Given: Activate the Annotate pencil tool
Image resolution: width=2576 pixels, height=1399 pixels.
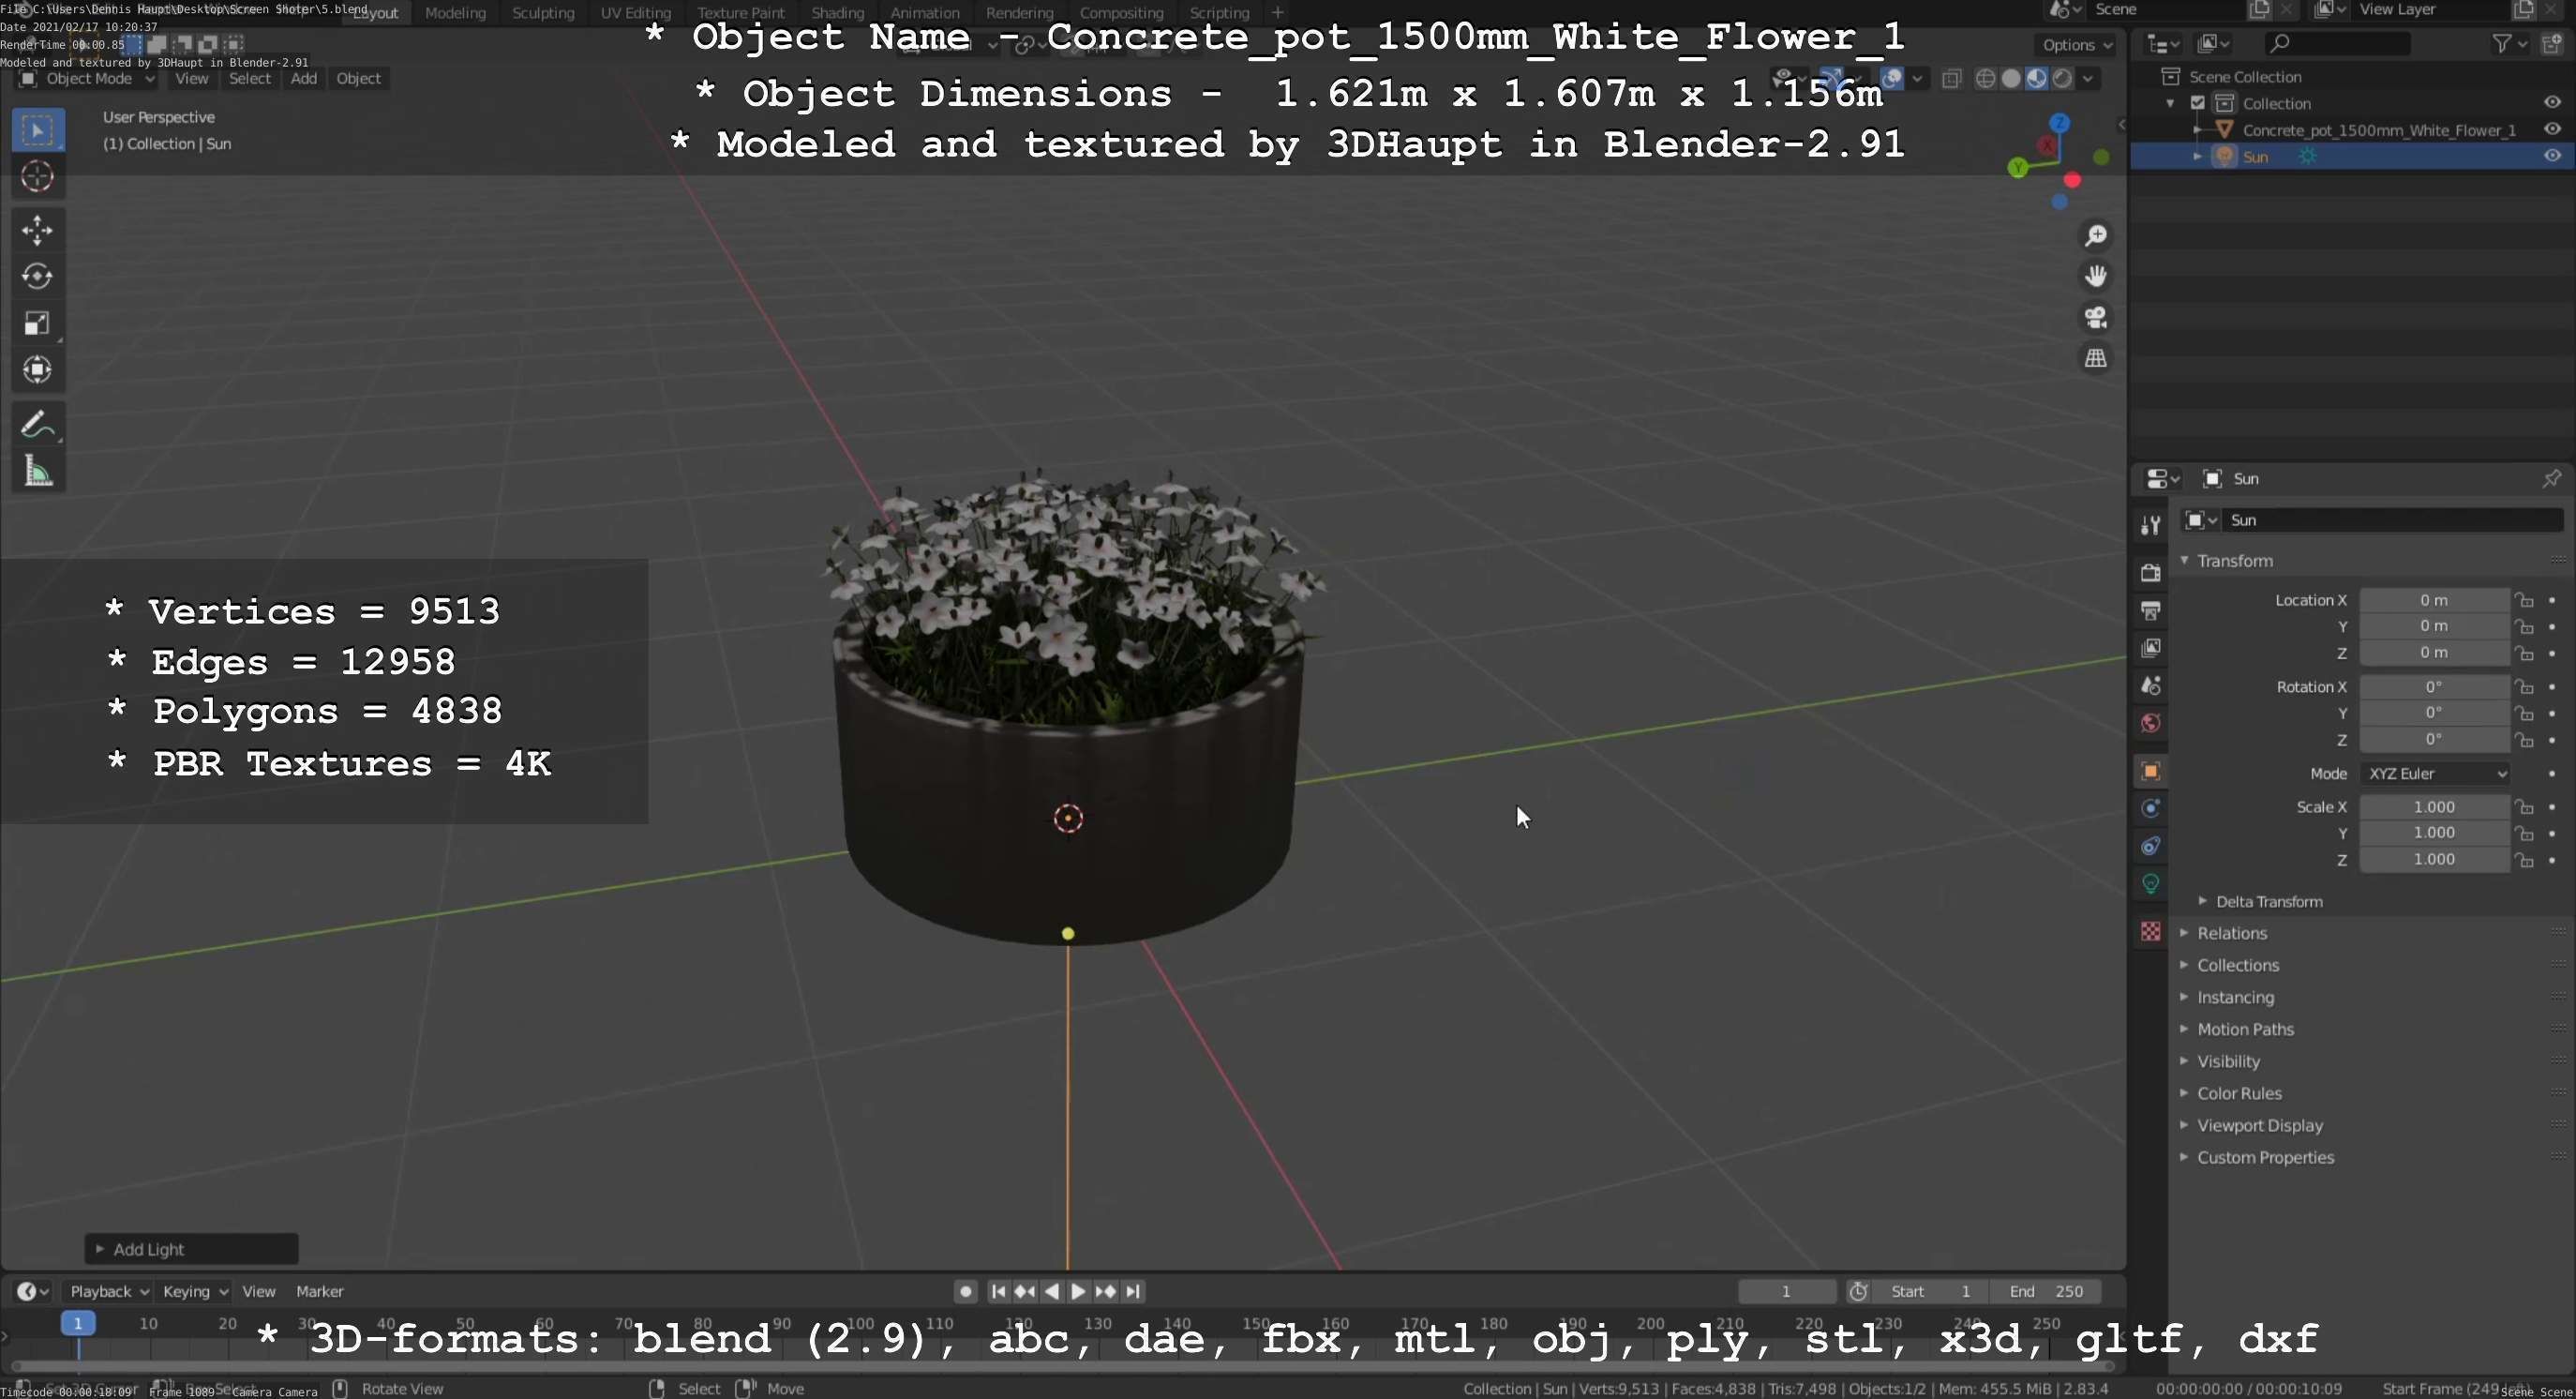Looking at the screenshot, I should (x=38, y=424).
